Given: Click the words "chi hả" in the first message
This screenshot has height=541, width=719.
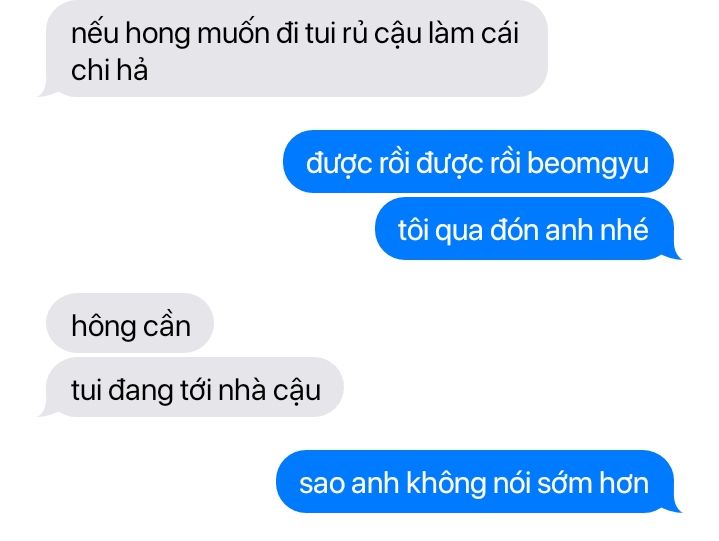Looking at the screenshot, I should click(x=109, y=70).
